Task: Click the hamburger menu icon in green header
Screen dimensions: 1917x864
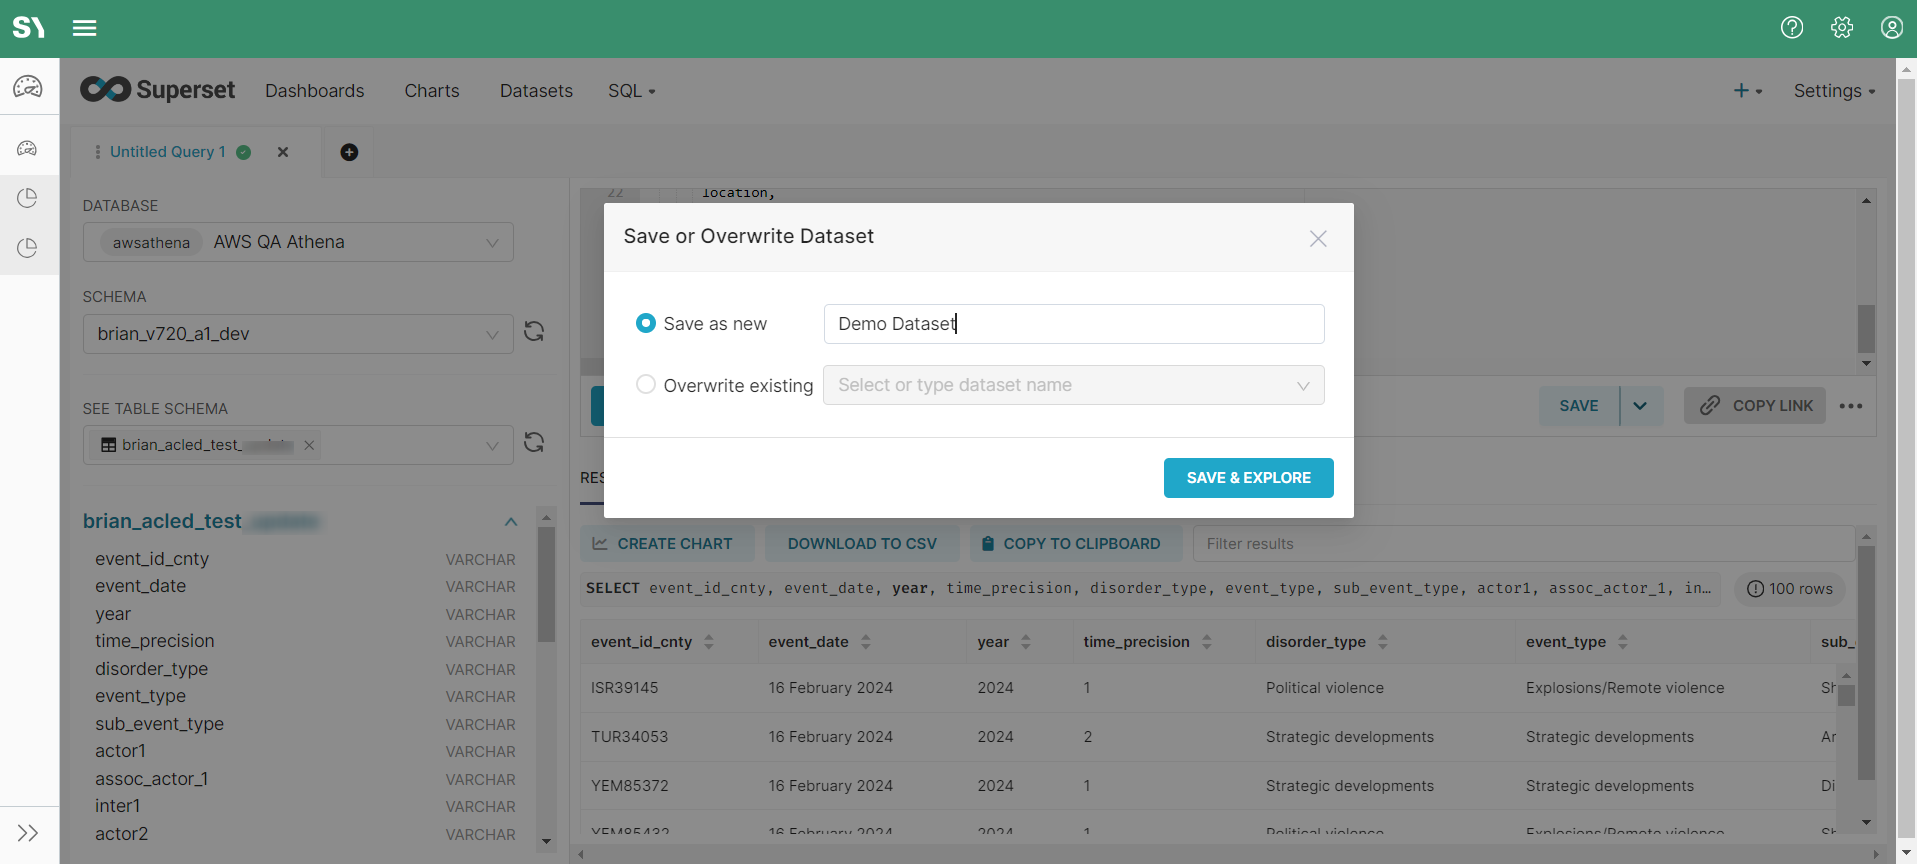Action: tap(85, 28)
